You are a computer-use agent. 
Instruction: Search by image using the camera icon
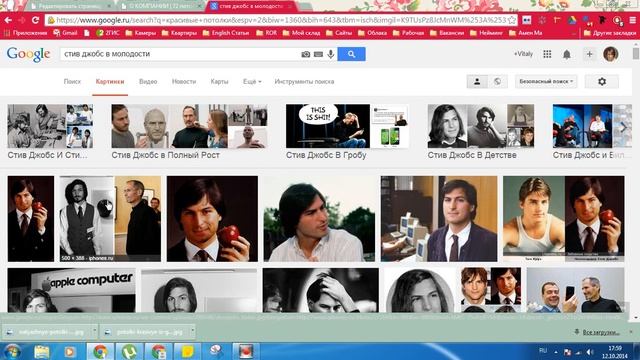pyautogui.click(x=305, y=54)
